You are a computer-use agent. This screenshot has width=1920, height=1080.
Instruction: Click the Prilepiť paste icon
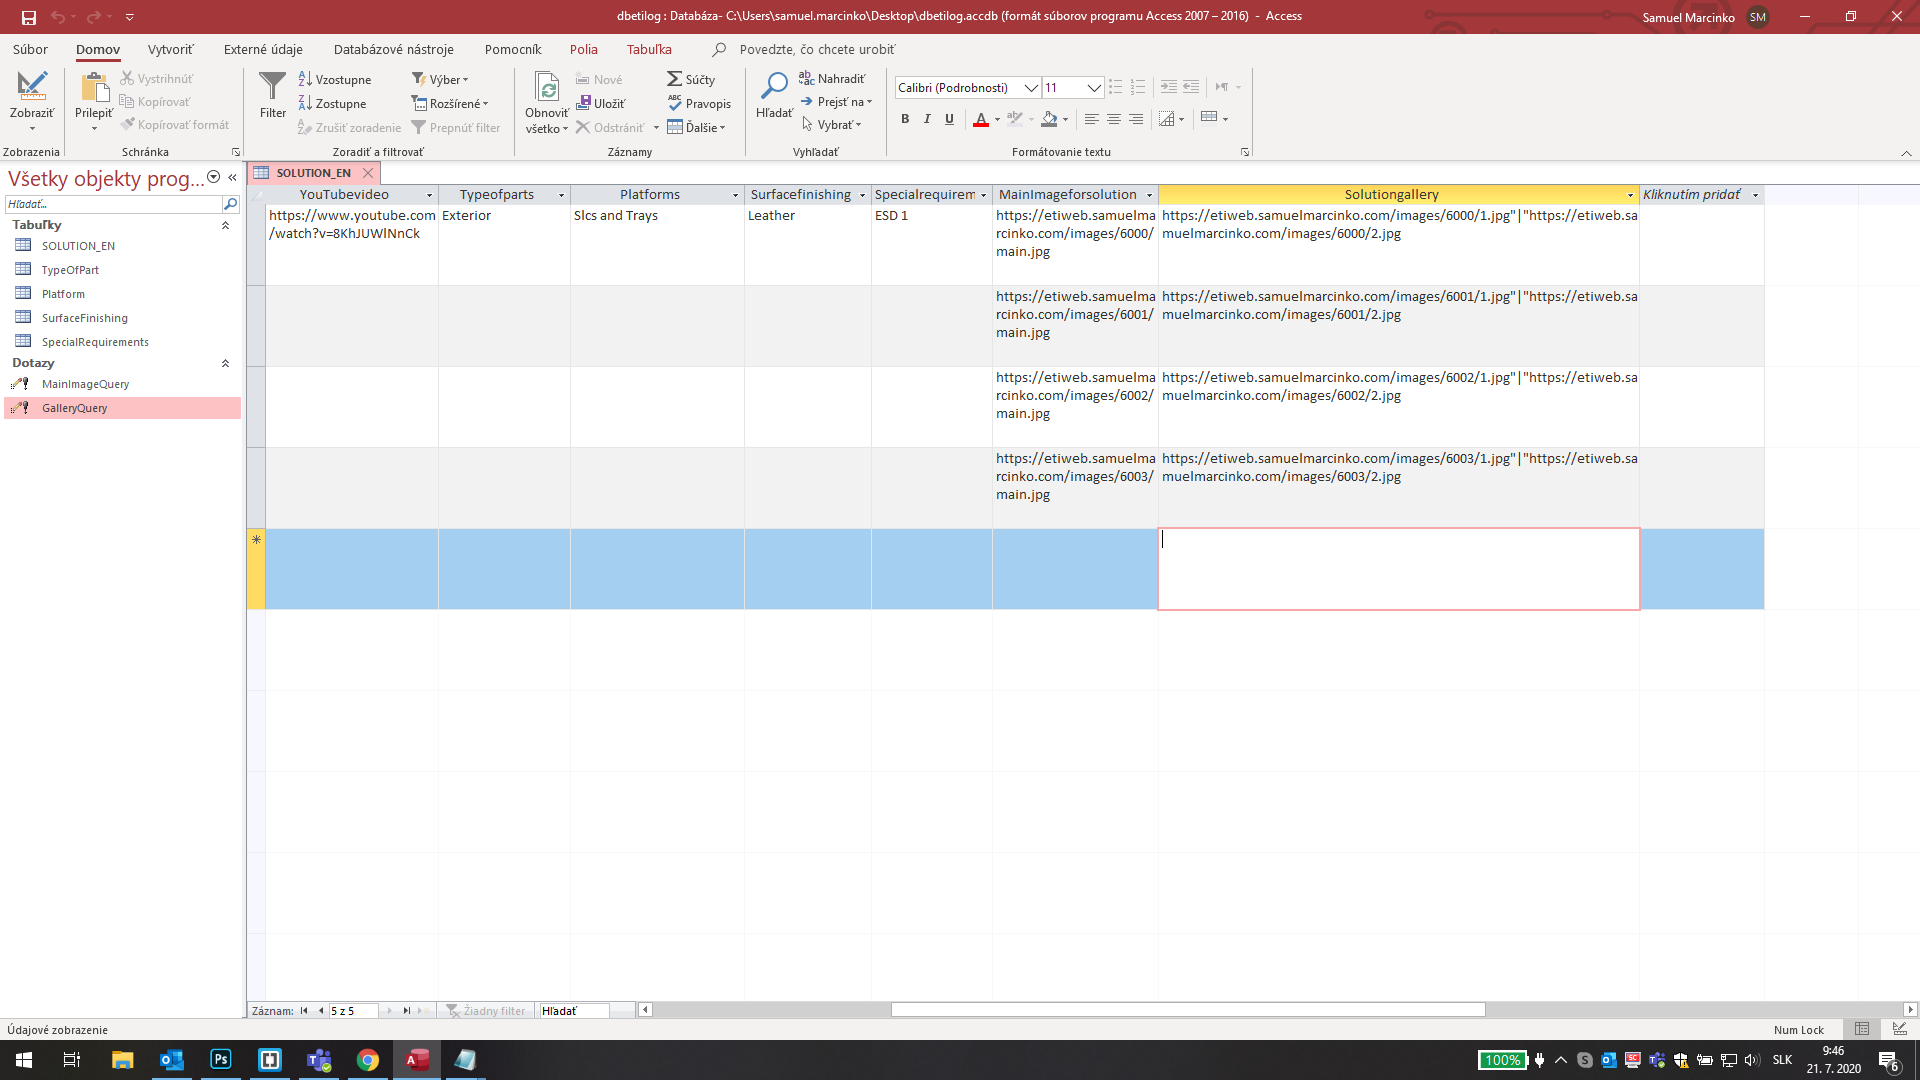point(94,88)
